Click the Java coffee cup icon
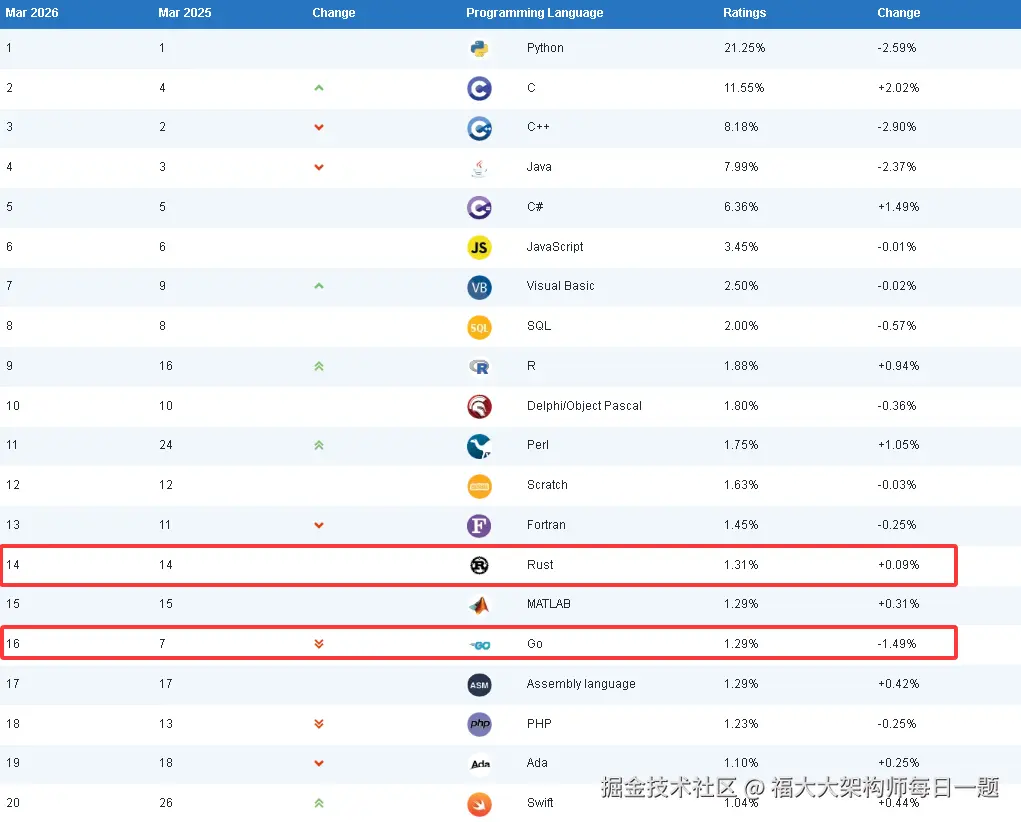1021x822 pixels. 479,168
